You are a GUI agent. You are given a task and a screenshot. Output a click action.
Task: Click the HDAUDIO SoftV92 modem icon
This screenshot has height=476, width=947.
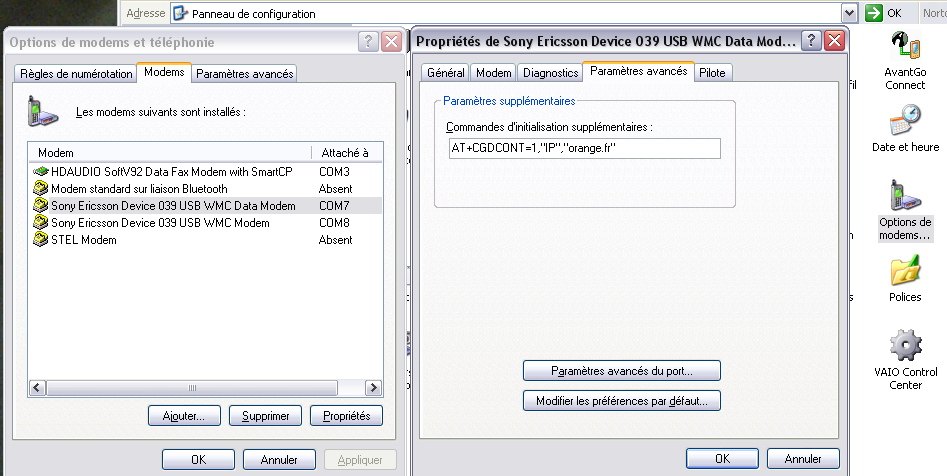[x=40, y=172]
